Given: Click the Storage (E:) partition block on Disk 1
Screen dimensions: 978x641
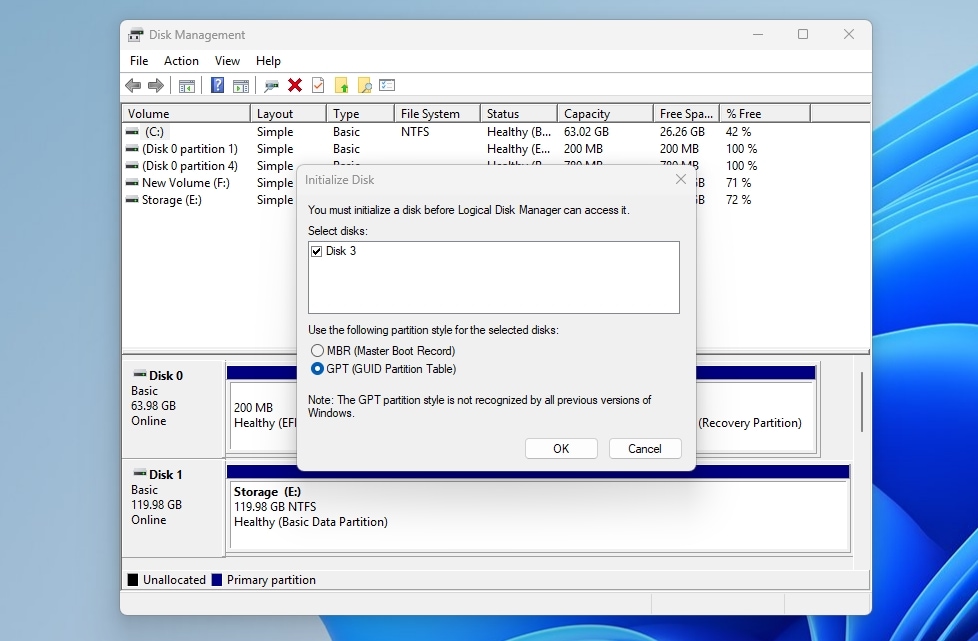Looking at the screenshot, I should [539, 514].
